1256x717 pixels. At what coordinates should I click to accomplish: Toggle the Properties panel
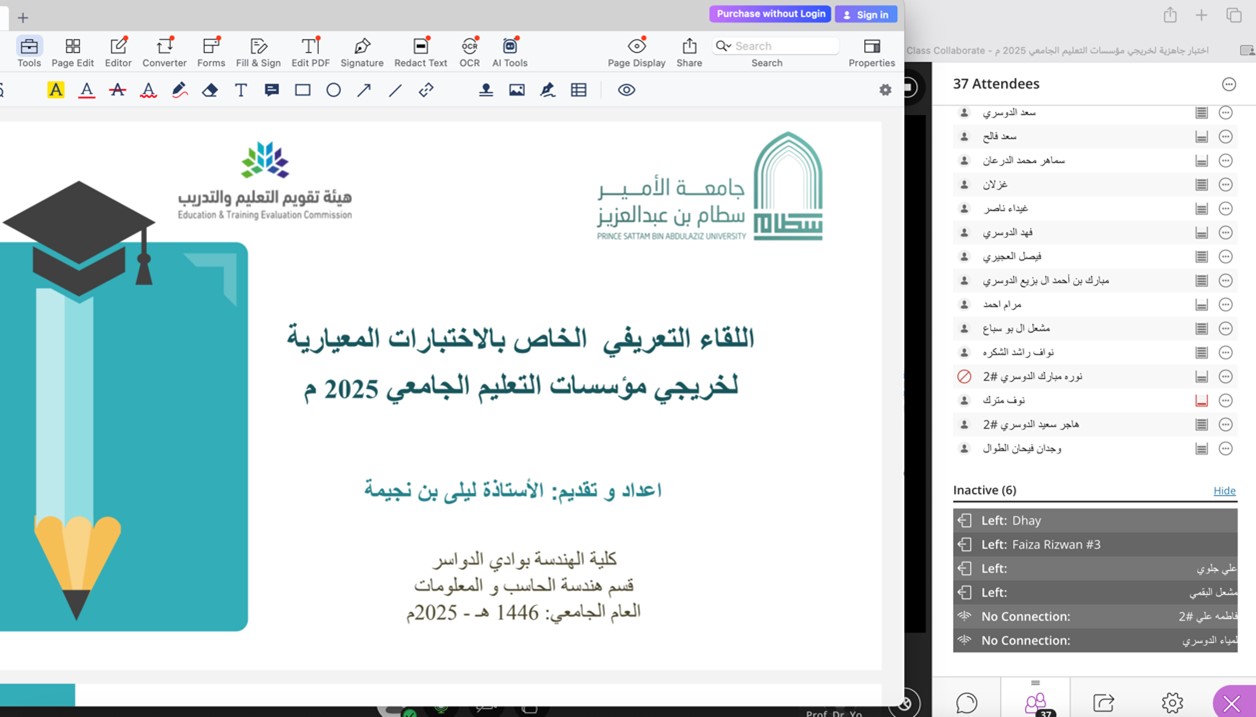pyautogui.click(x=871, y=52)
